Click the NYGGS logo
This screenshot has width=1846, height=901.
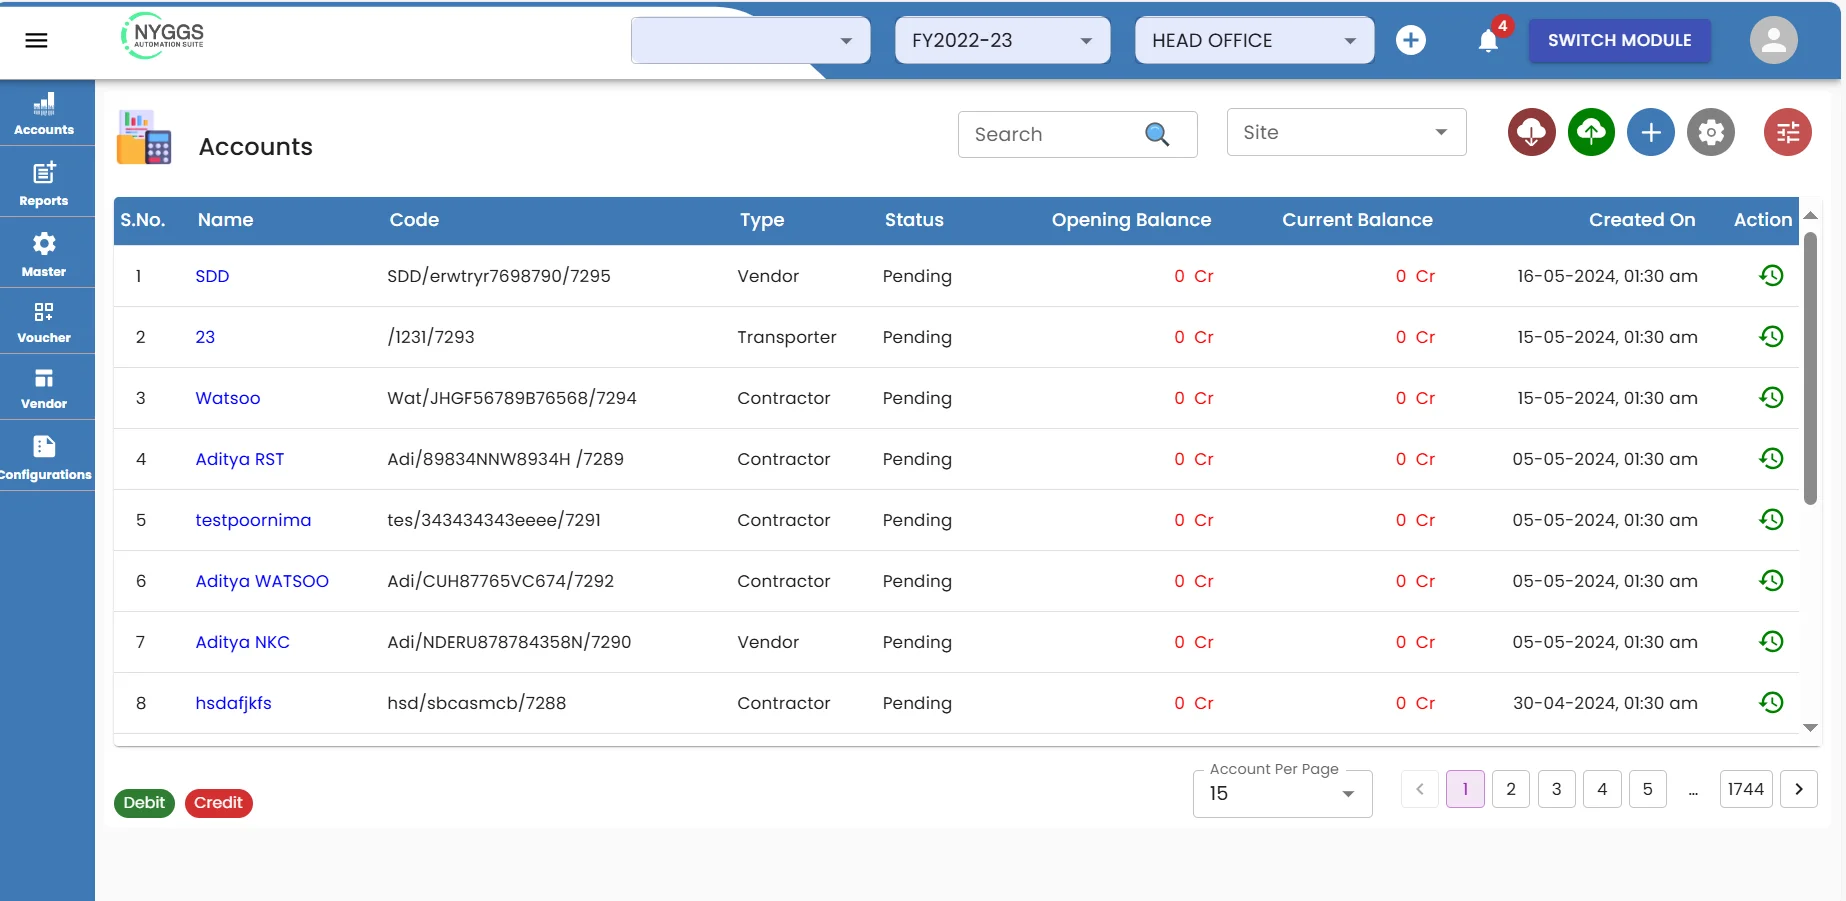[x=163, y=36]
